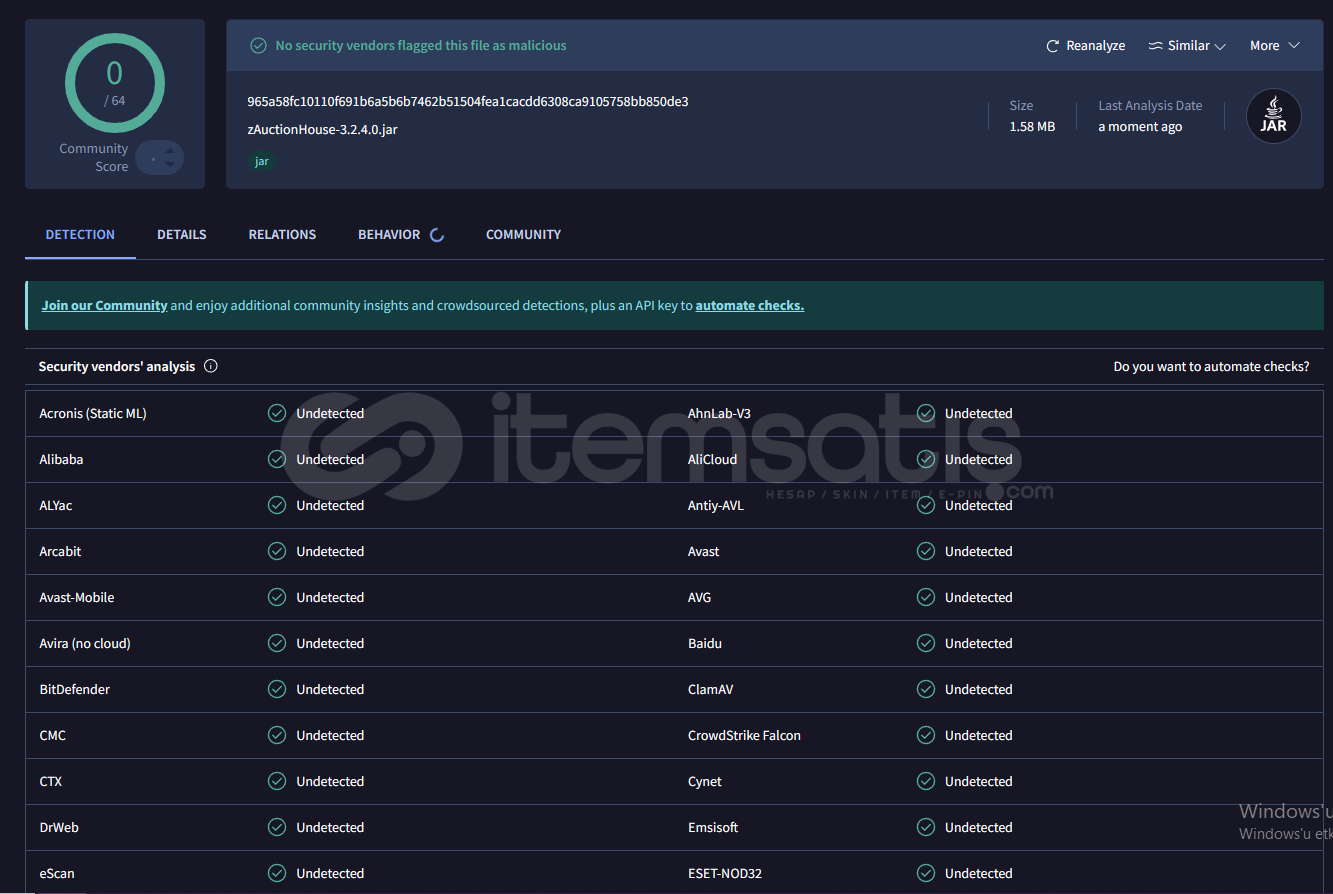1333x894 pixels.
Task: Click the Reanalyze button
Action: [1086, 46]
